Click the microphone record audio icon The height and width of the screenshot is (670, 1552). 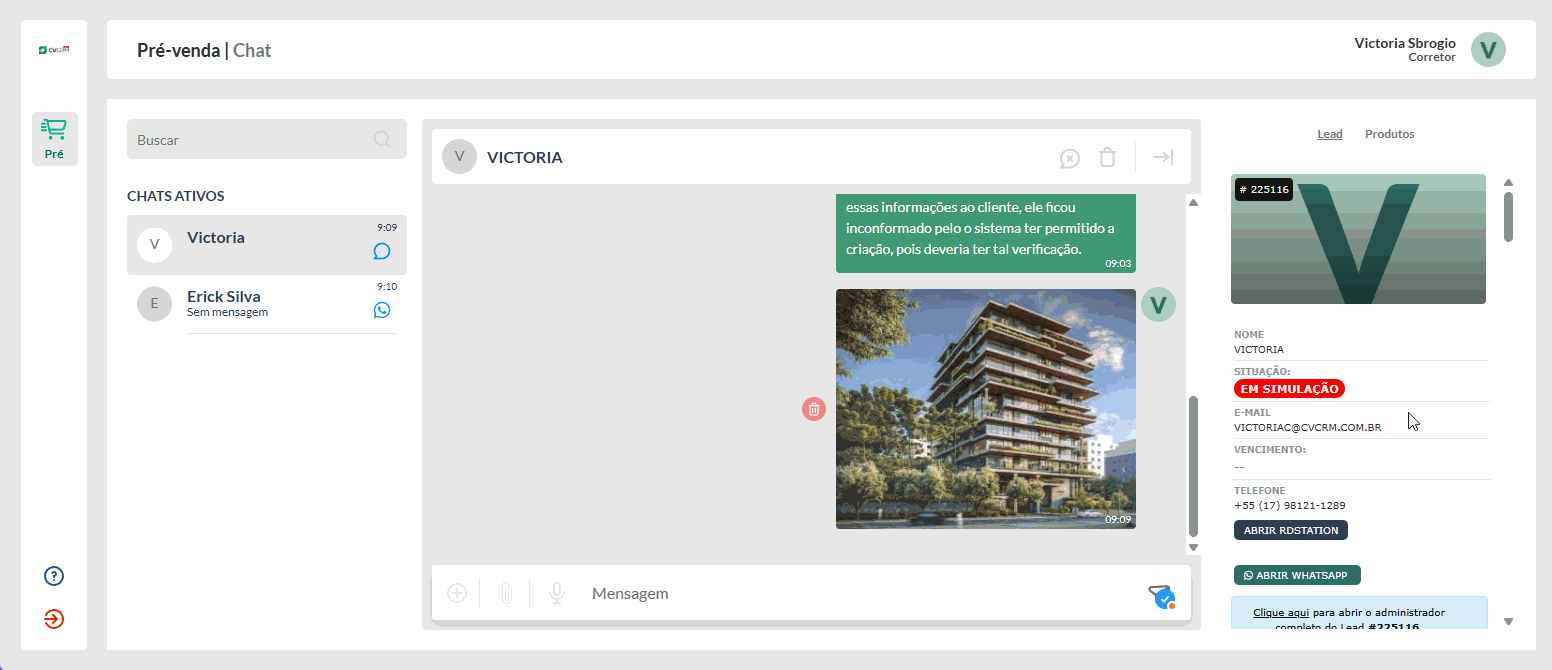coord(557,593)
